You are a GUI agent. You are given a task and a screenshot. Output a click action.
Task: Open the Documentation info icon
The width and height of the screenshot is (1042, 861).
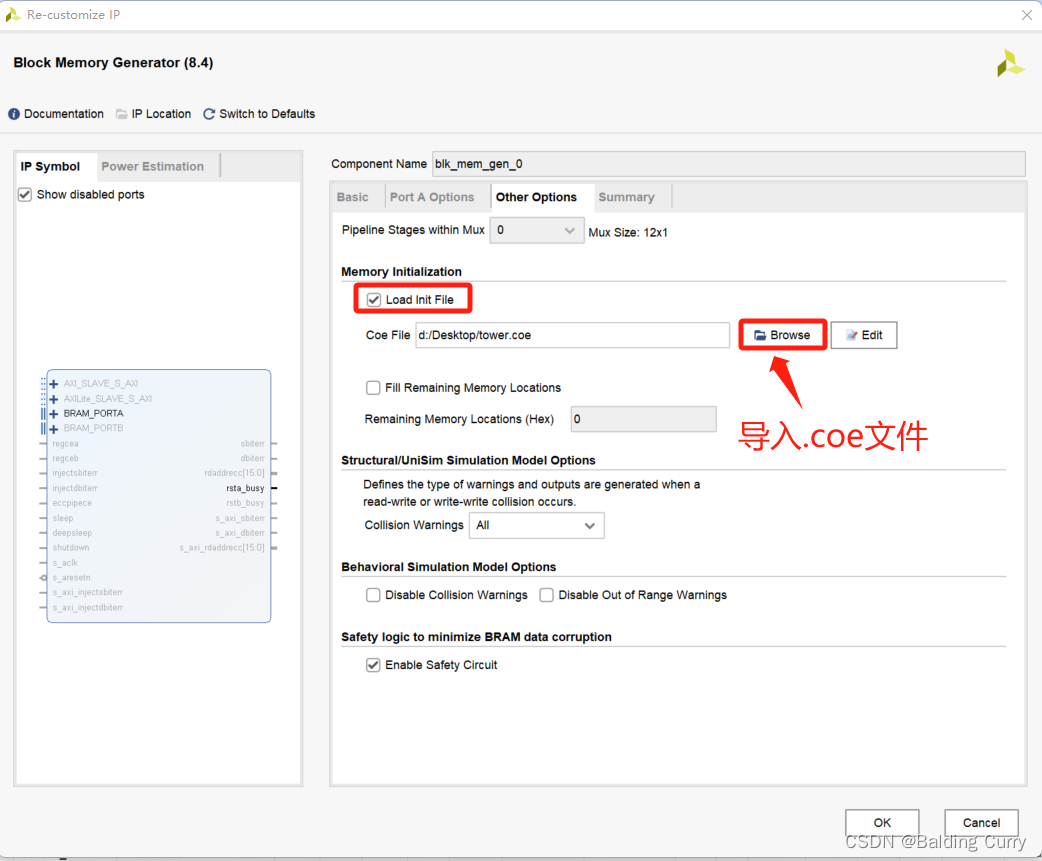[x=12, y=113]
